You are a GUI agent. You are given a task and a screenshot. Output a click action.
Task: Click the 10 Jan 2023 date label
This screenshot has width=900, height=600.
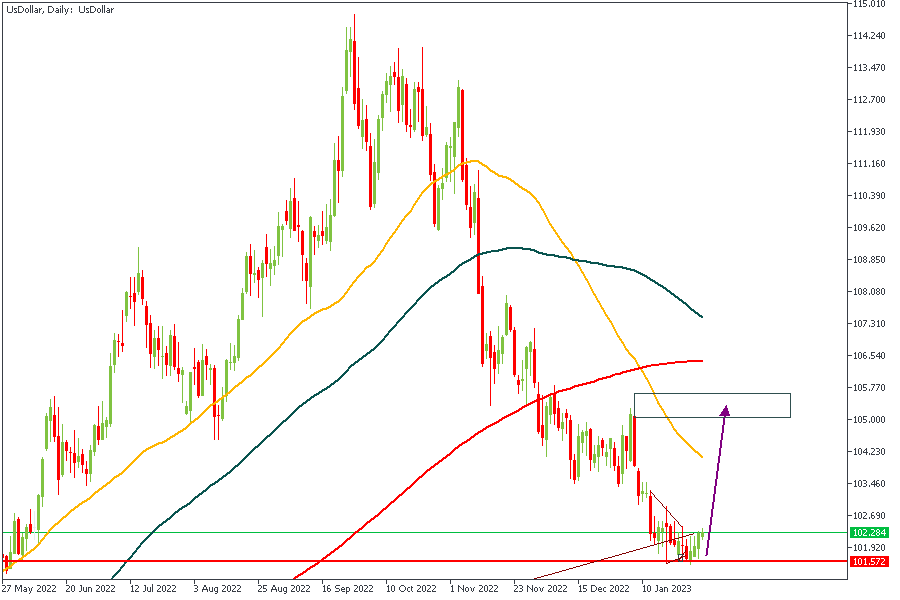(x=666, y=590)
